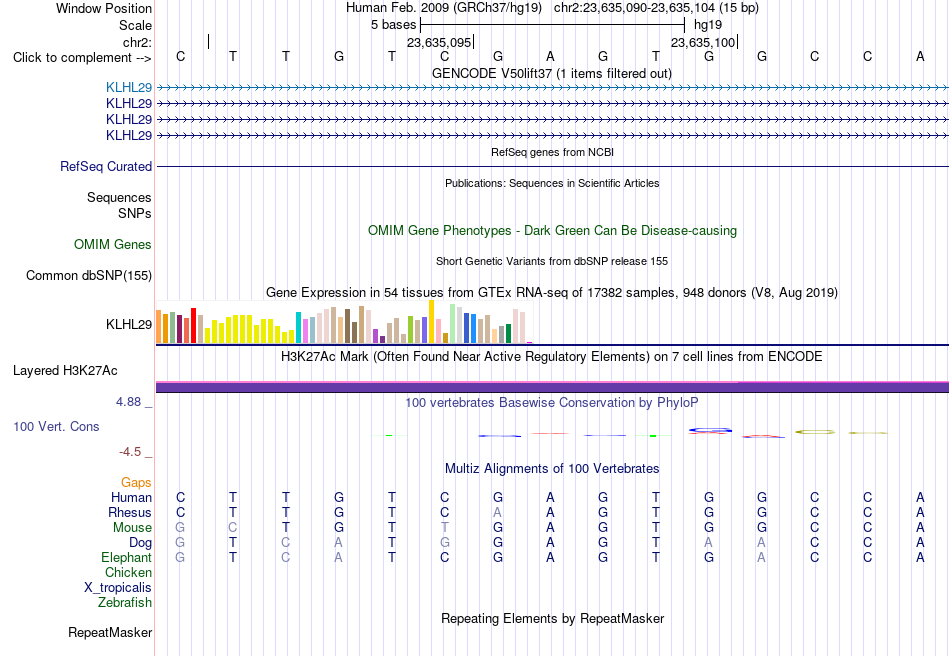Image resolution: width=950 pixels, height=656 pixels.
Task: Click the GTEx Gene Expression track title
Action: pyautogui.click(x=551, y=293)
